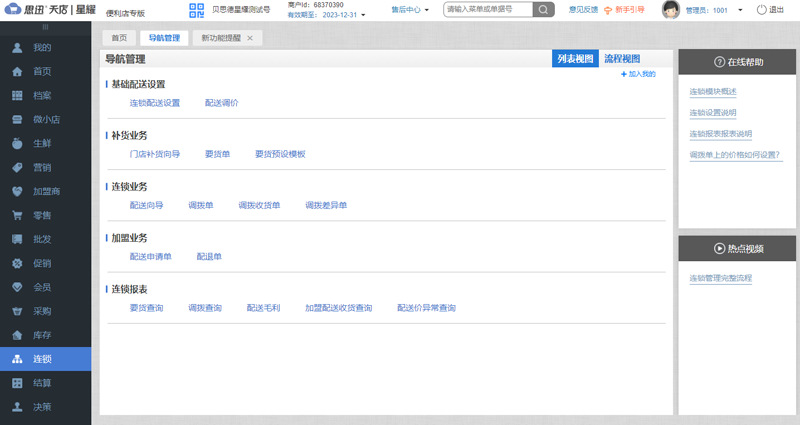This screenshot has height=425, width=800.
Task: Open the 调拨查询 report link
Action: point(205,308)
